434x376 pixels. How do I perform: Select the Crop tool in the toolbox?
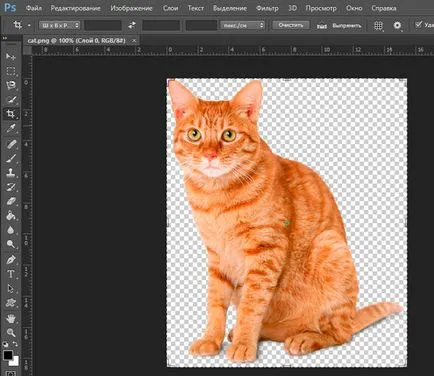click(x=11, y=114)
